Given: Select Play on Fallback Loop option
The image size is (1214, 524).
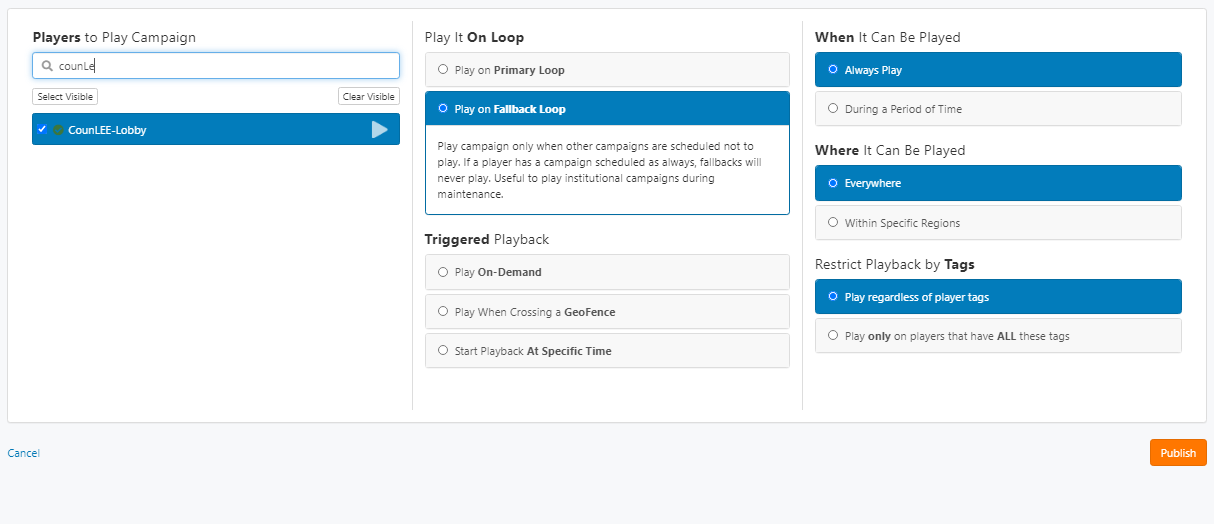Looking at the screenshot, I should (x=607, y=109).
